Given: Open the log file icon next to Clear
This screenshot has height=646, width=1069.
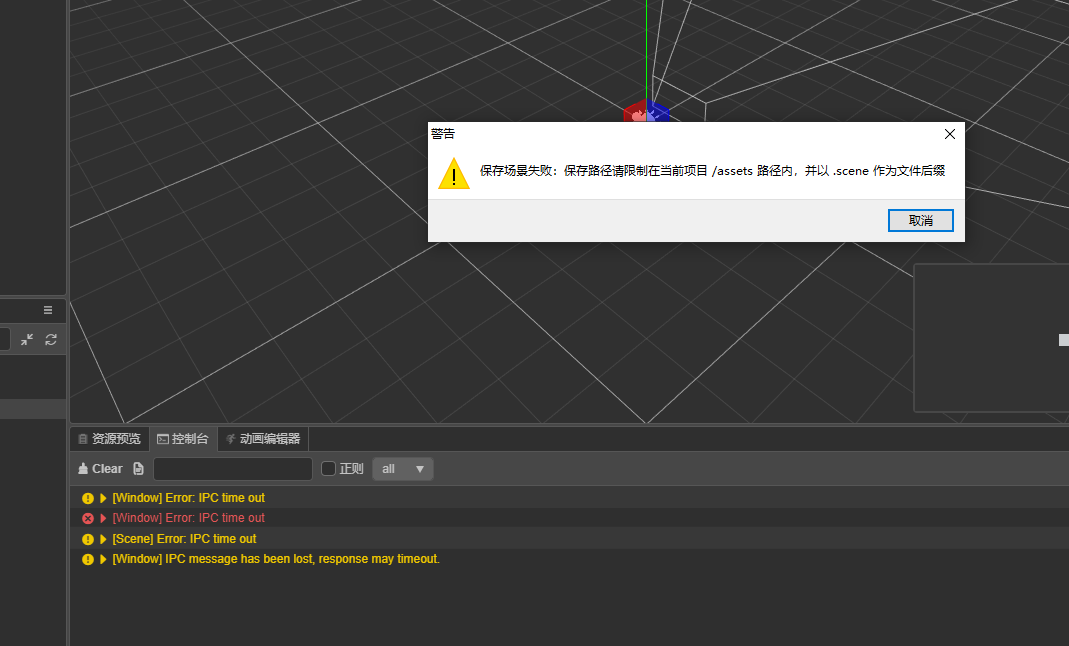Looking at the screenshot, I should pyautogui.click(x=138, y=469).
